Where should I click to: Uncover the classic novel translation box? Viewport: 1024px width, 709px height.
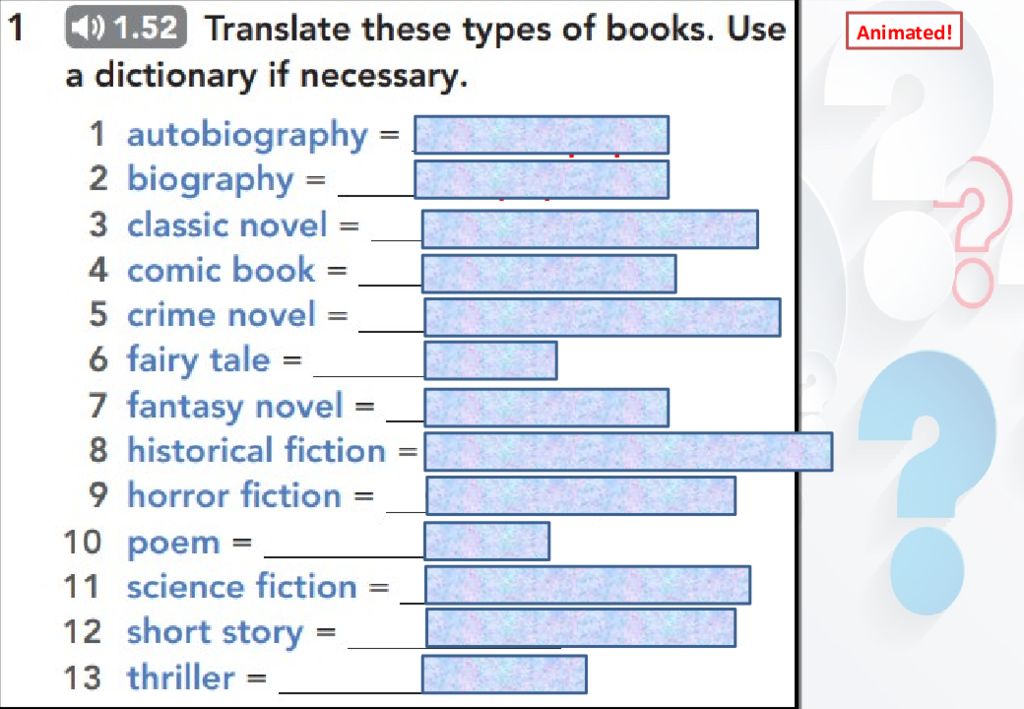590,228
